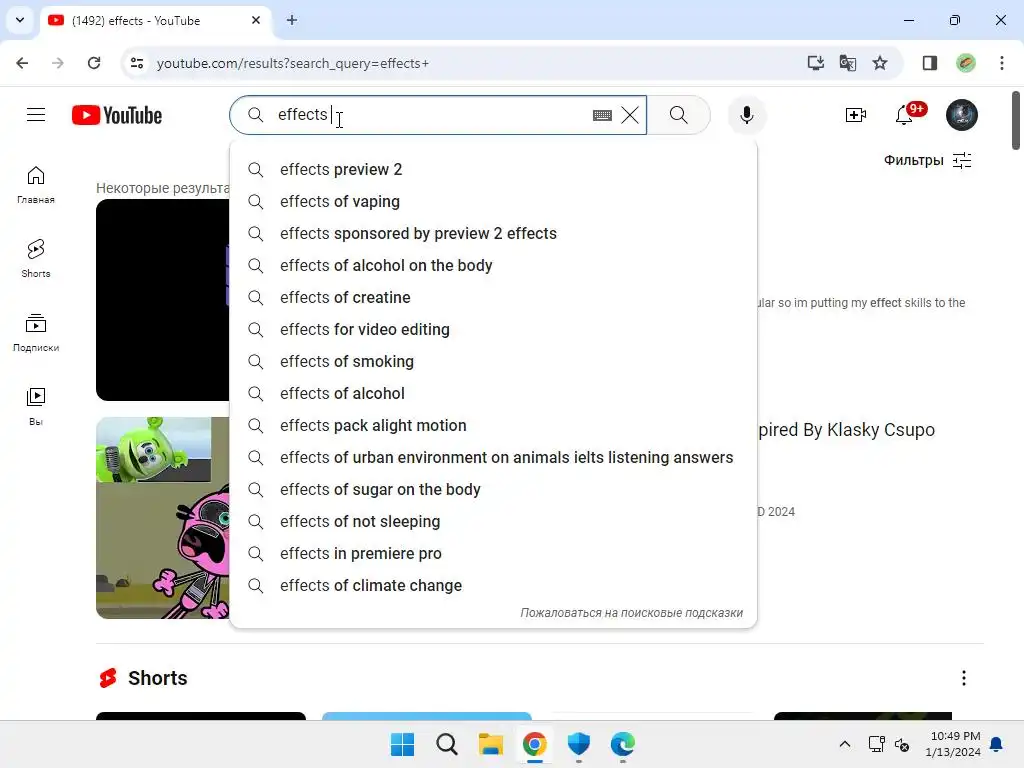Image resolution: width=1024 pixels, height=768 pixels.
Task: Start voice search with microphone
Action: pyautogui.click(x=746, y=115)
